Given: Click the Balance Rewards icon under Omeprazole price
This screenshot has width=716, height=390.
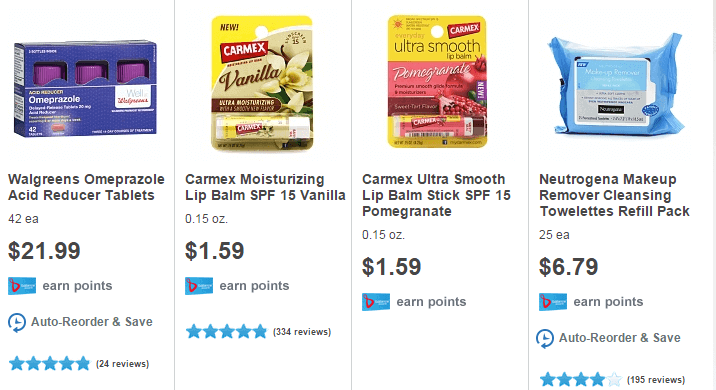Looking at the screenshot, I should (22, 286).
